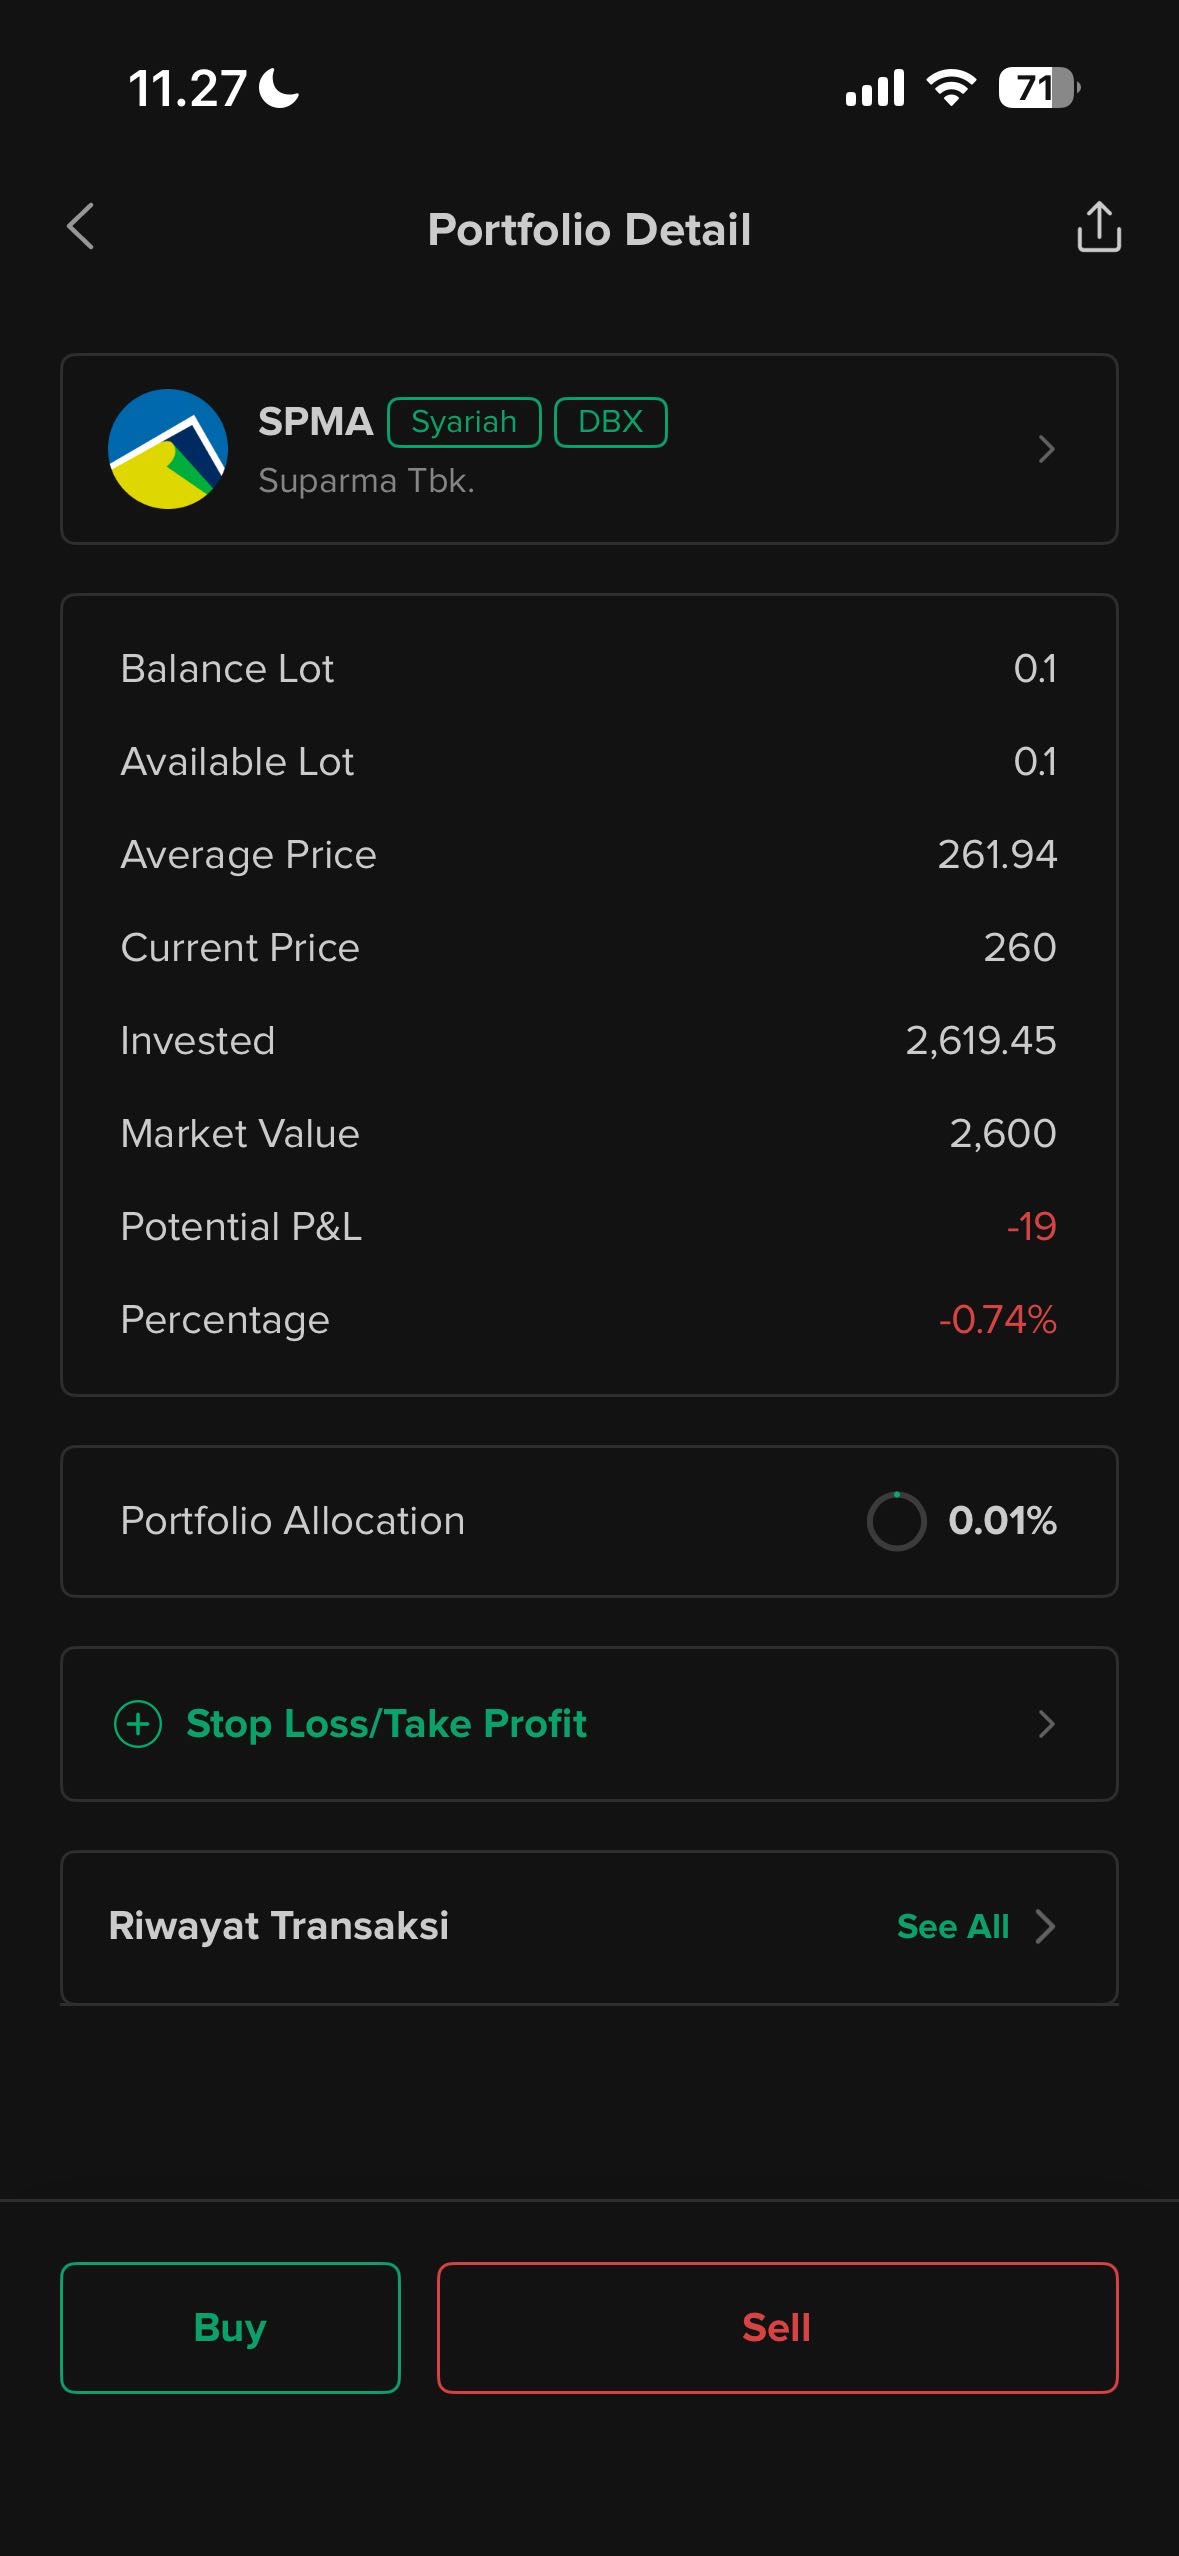Tap the cellular signal bars icon
1179x2556 pixels.
875,88
